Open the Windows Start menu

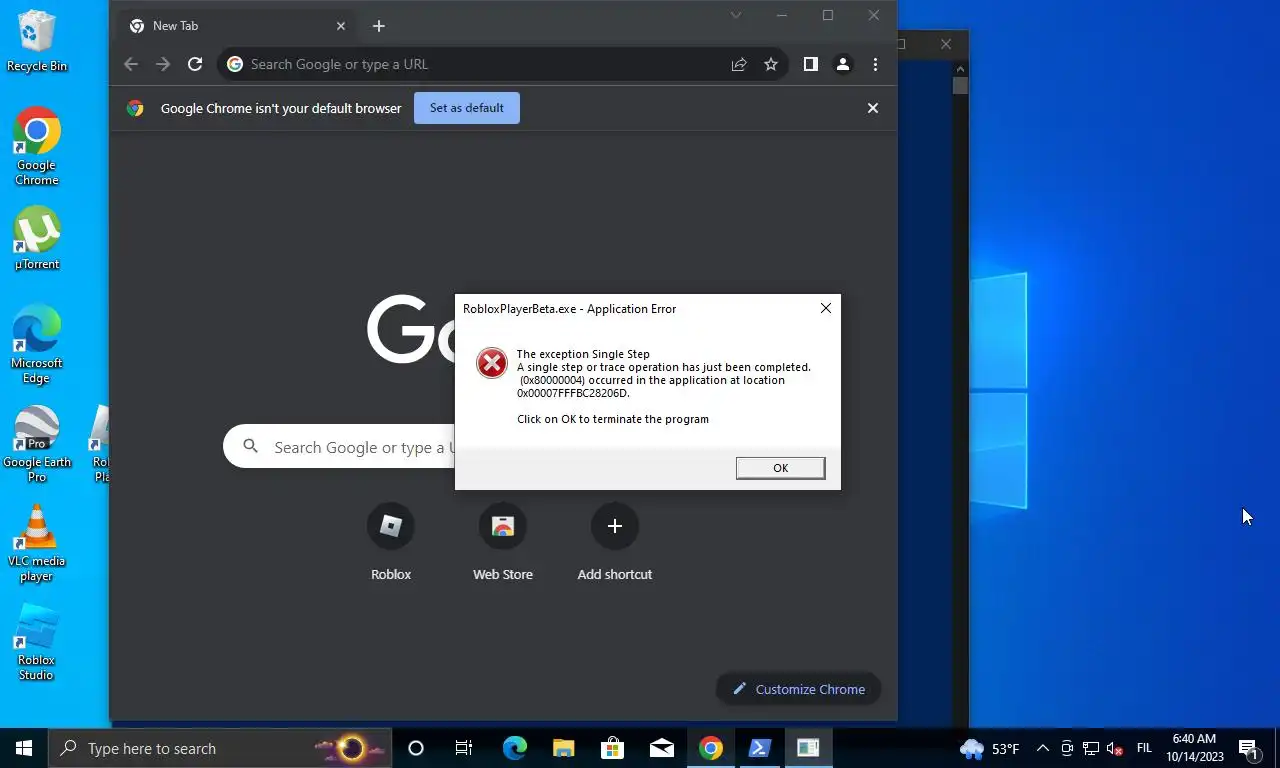24,748
